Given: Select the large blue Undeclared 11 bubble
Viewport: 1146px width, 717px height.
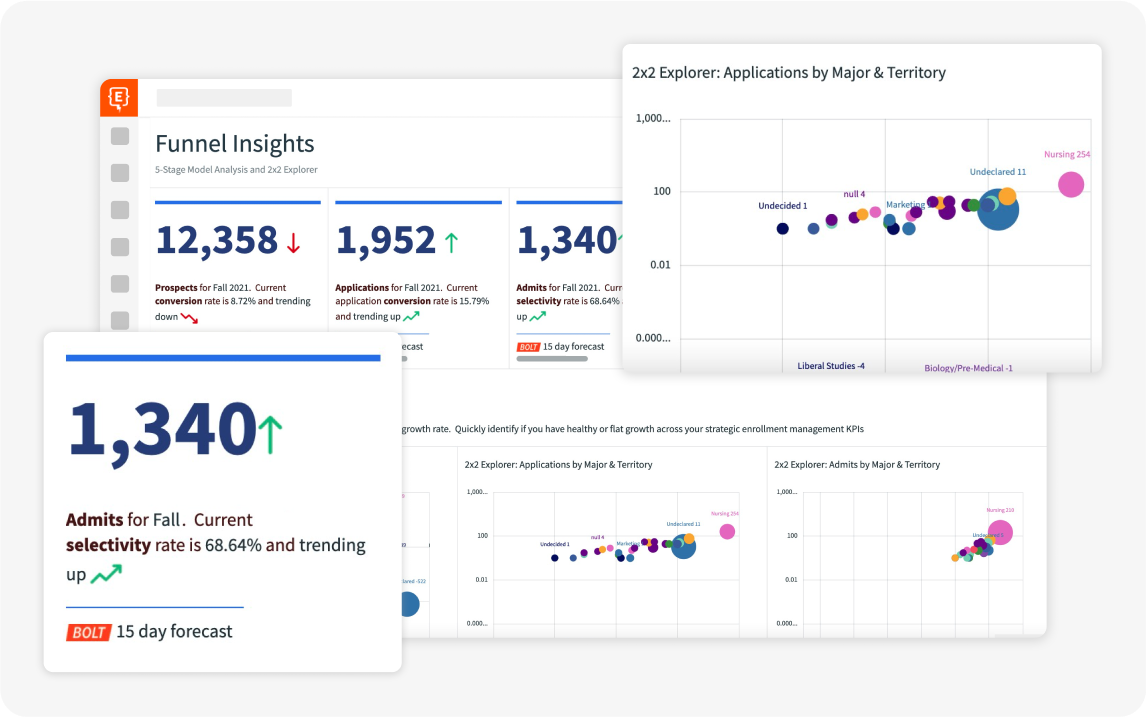Looking at the screenshot, I should (x=998, y=210).
